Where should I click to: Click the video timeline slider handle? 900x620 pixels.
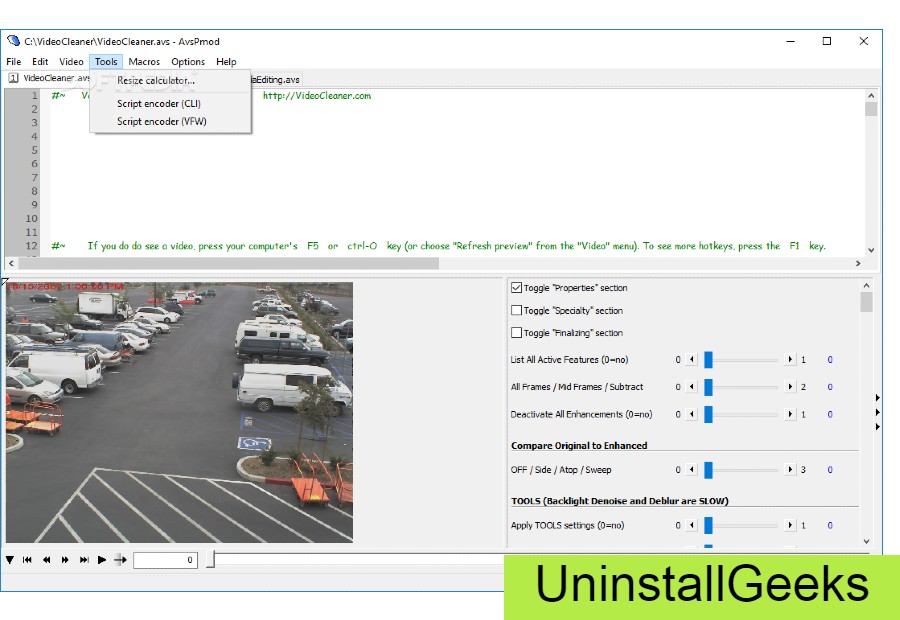(211, 559)
